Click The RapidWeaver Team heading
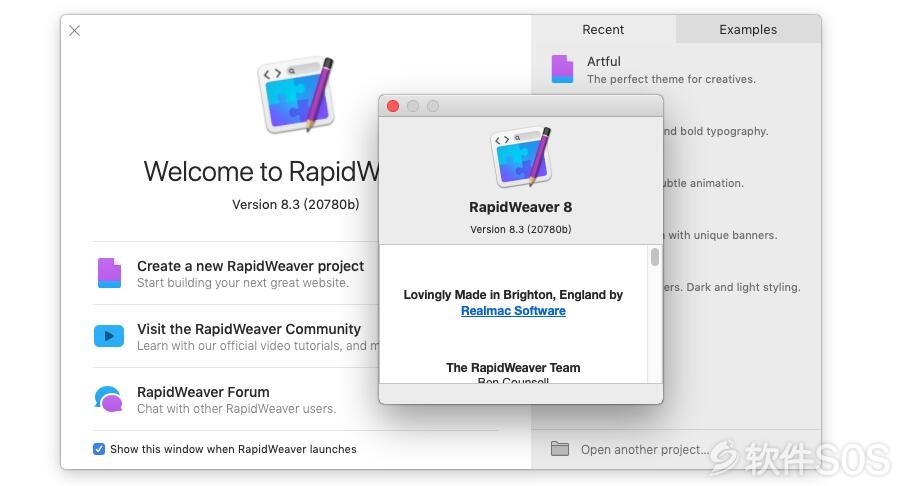 point(513,368)
